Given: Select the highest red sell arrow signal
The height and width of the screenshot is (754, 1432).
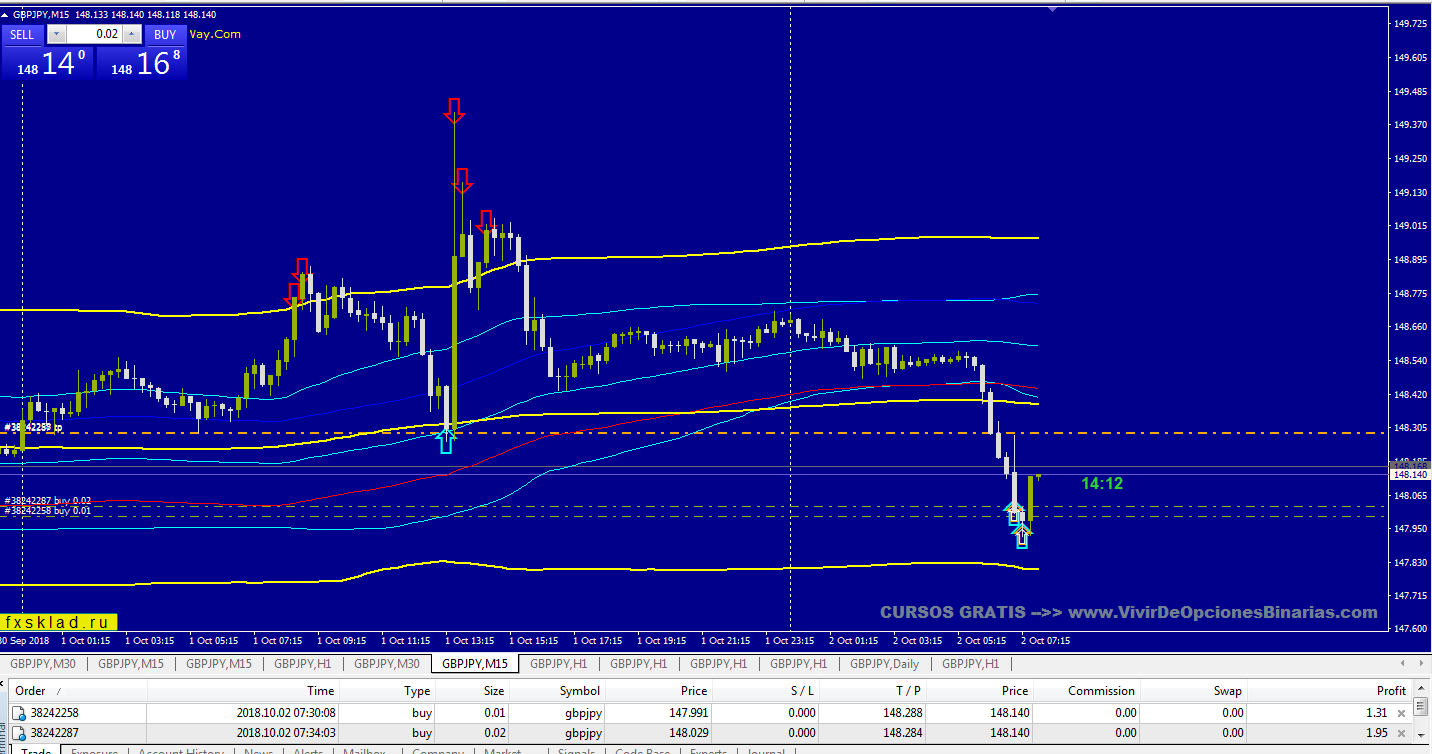Looking at the screenshot, I should pos(454,110).
